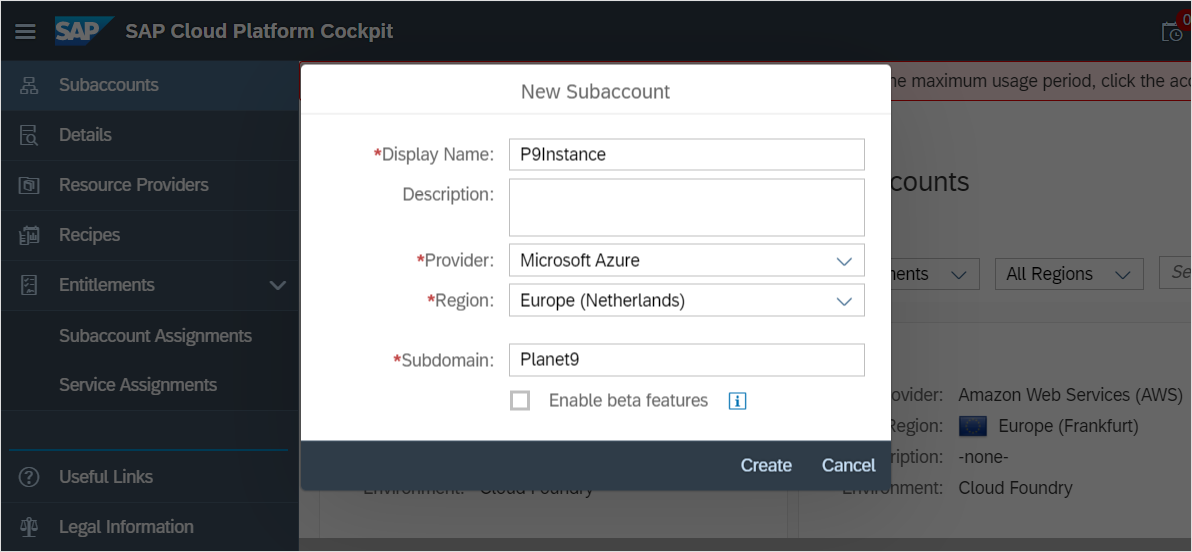Image resolution: width=1192 pixels, height=552 pixels.
Task: Select Service Assignments menu item
Action: [x=138, y=385]
